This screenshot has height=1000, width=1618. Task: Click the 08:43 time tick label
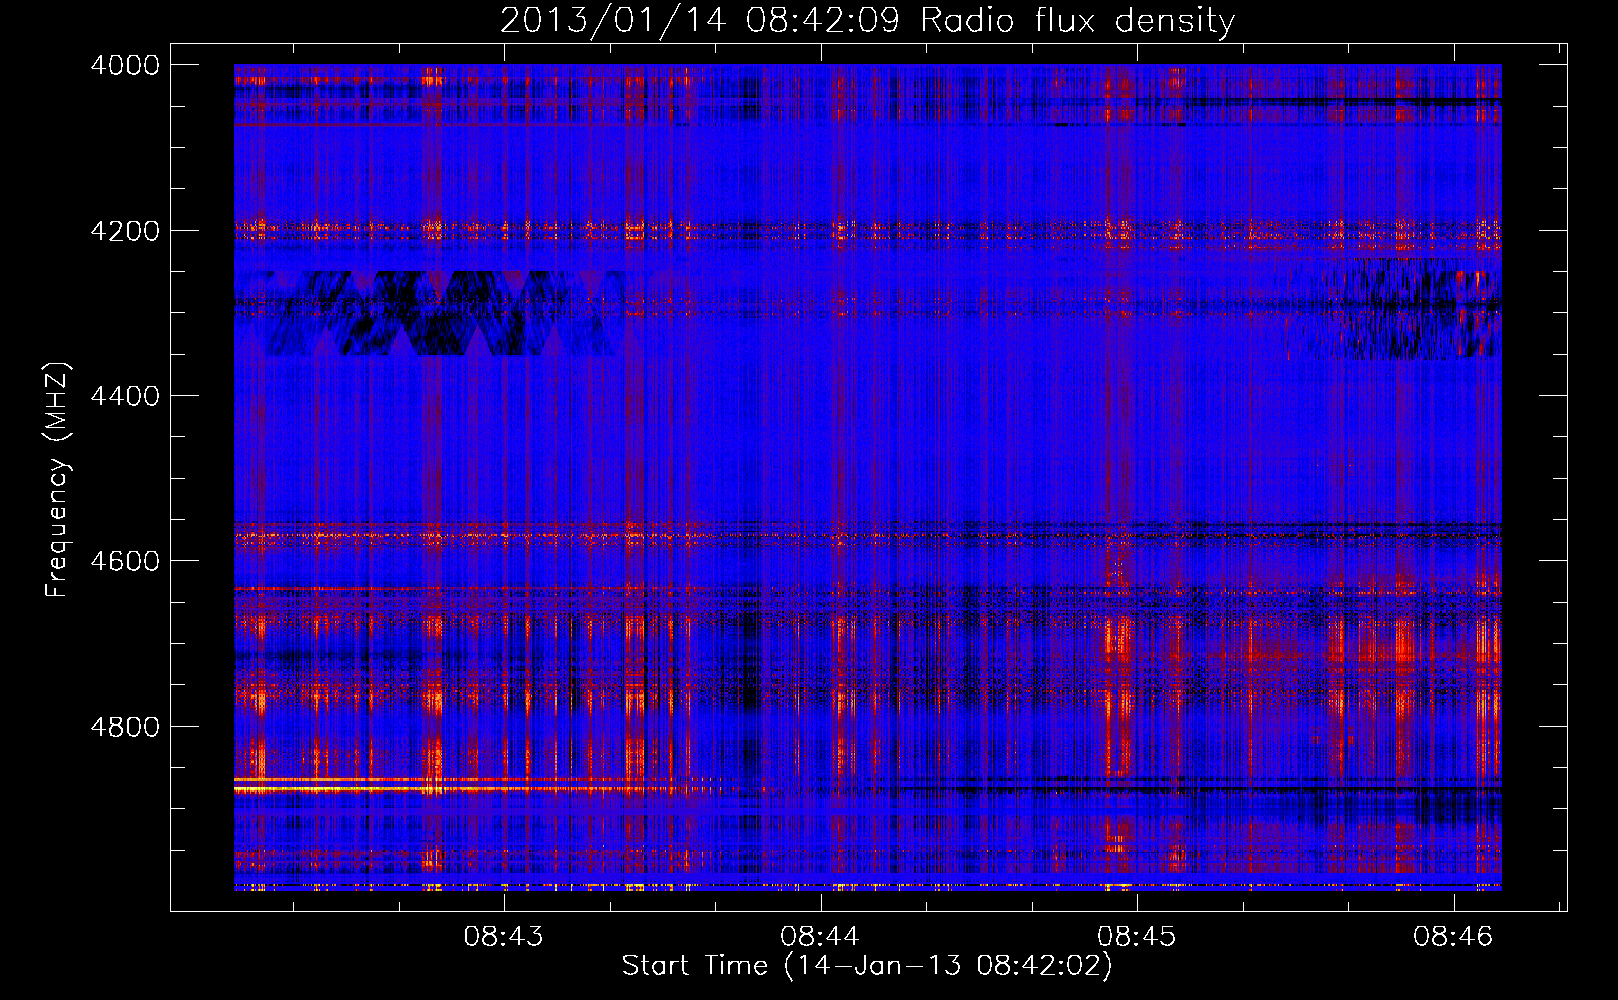(504, 936)
